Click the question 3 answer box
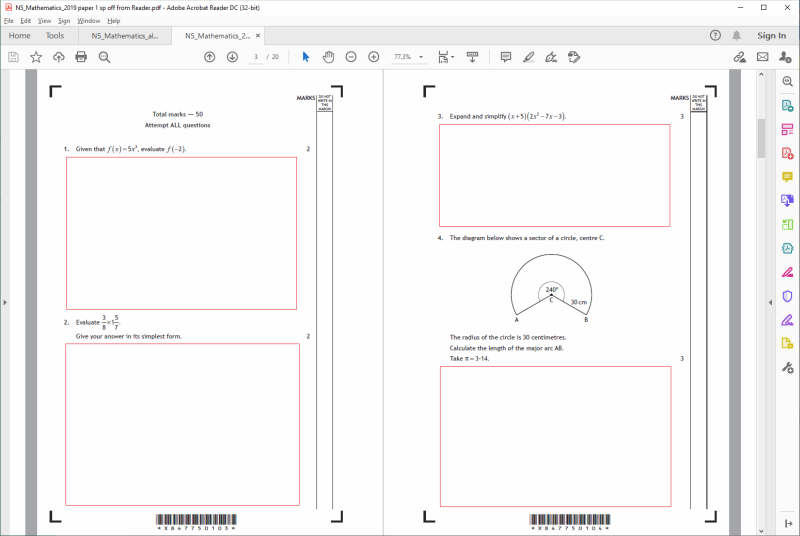800x536 pixels. coord(555,175)
